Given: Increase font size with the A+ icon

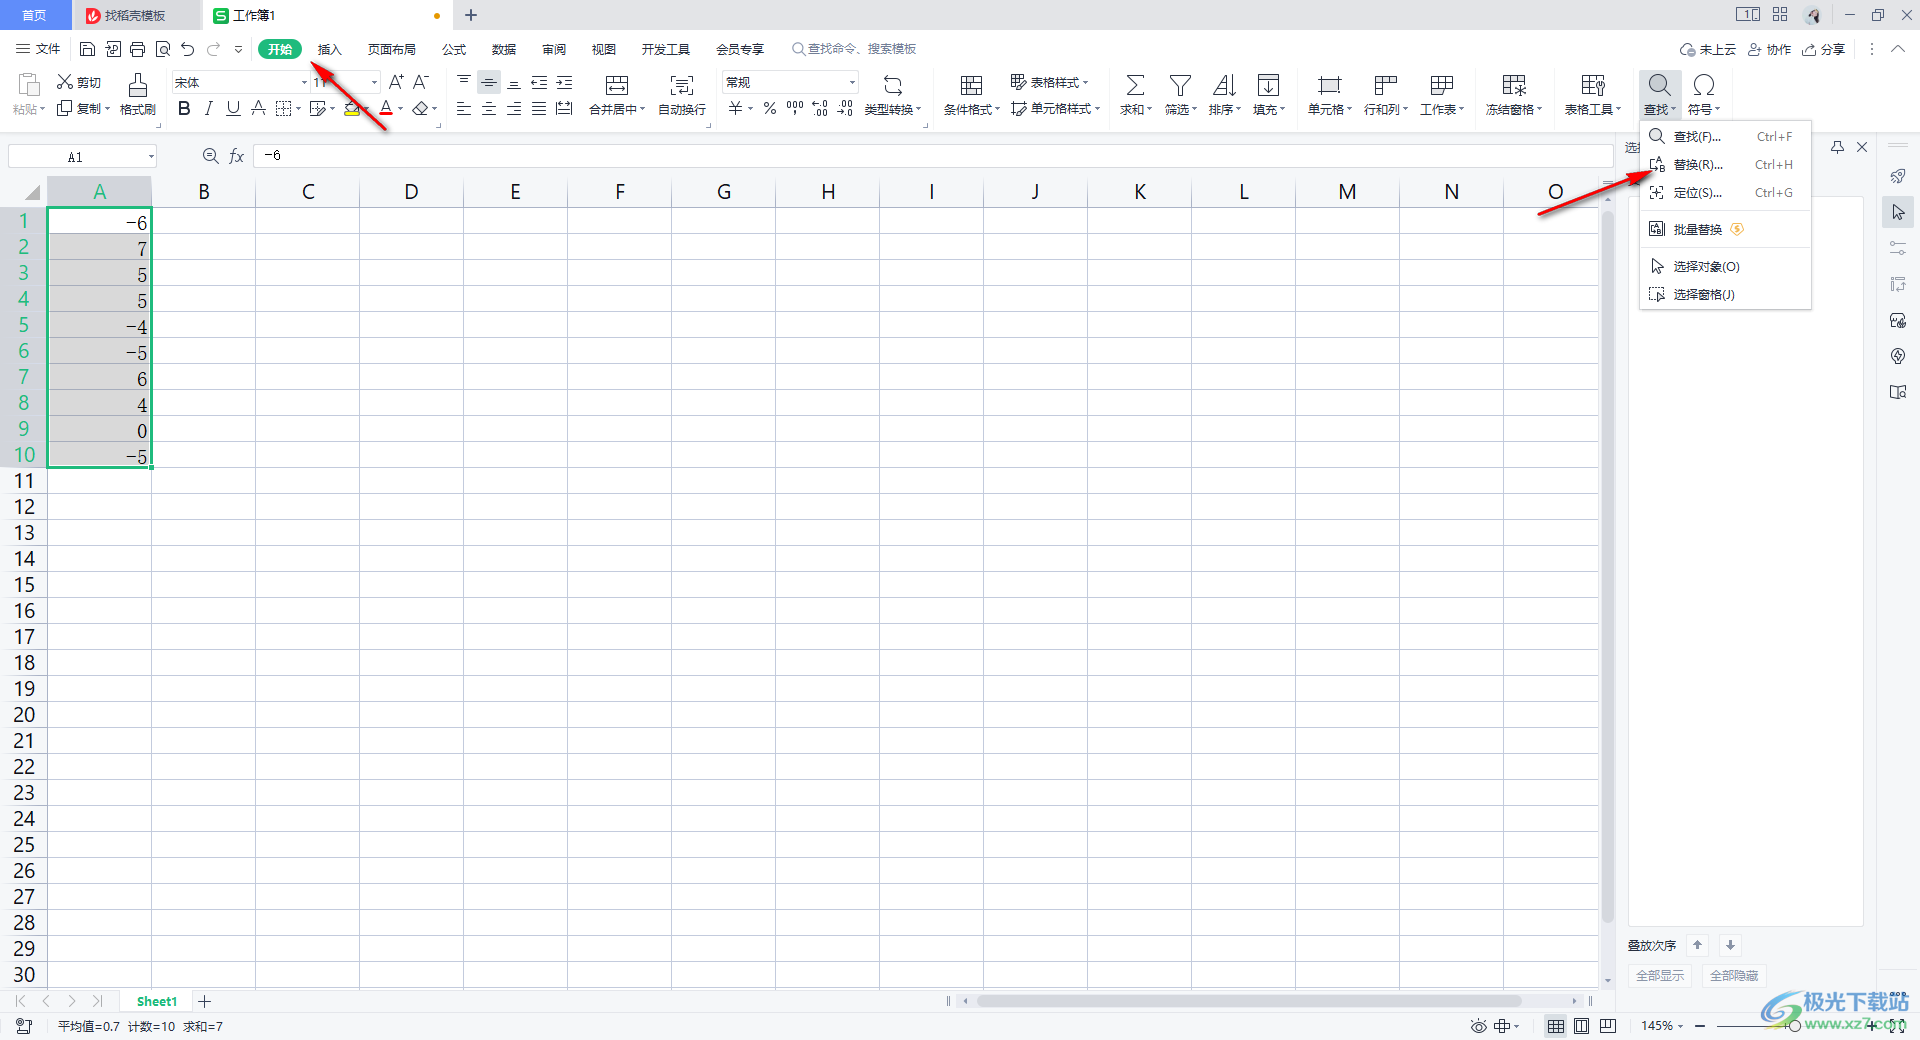Looking at the screenshot, I should click(396, 82).
